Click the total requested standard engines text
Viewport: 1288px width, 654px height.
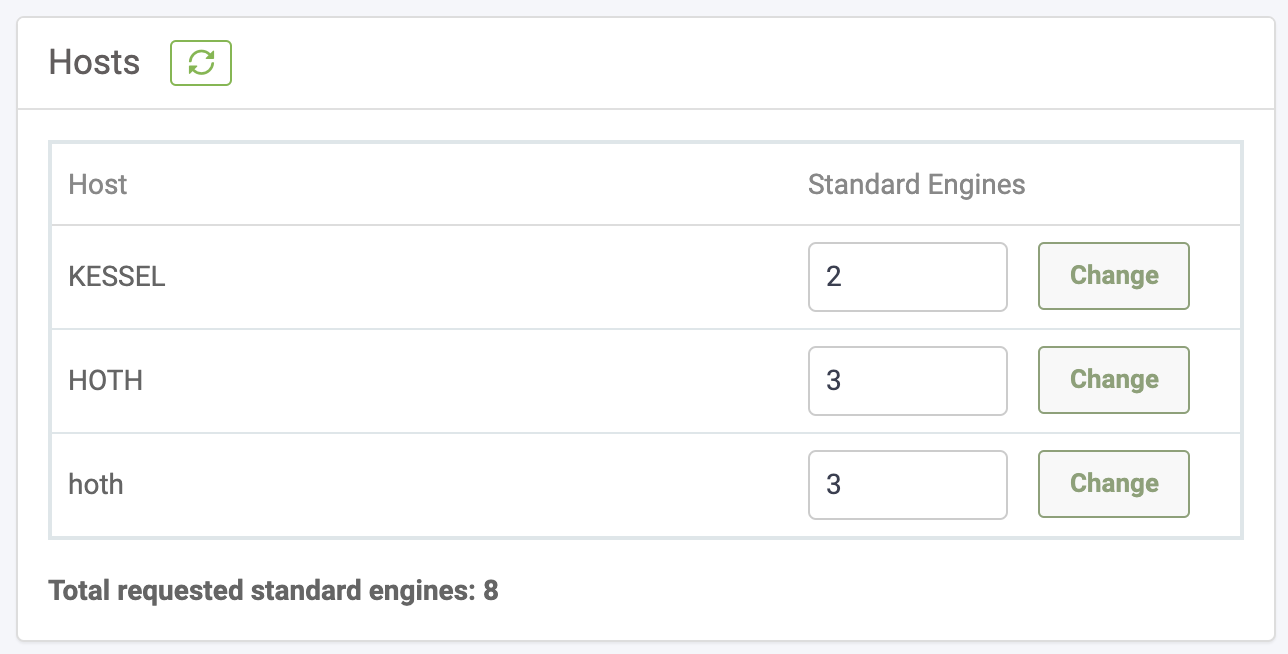click(273, 590)
